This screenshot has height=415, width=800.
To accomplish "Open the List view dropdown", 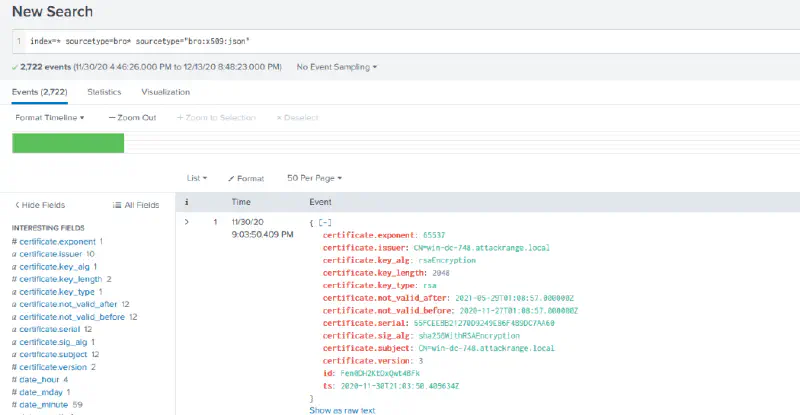I will 197,178.
